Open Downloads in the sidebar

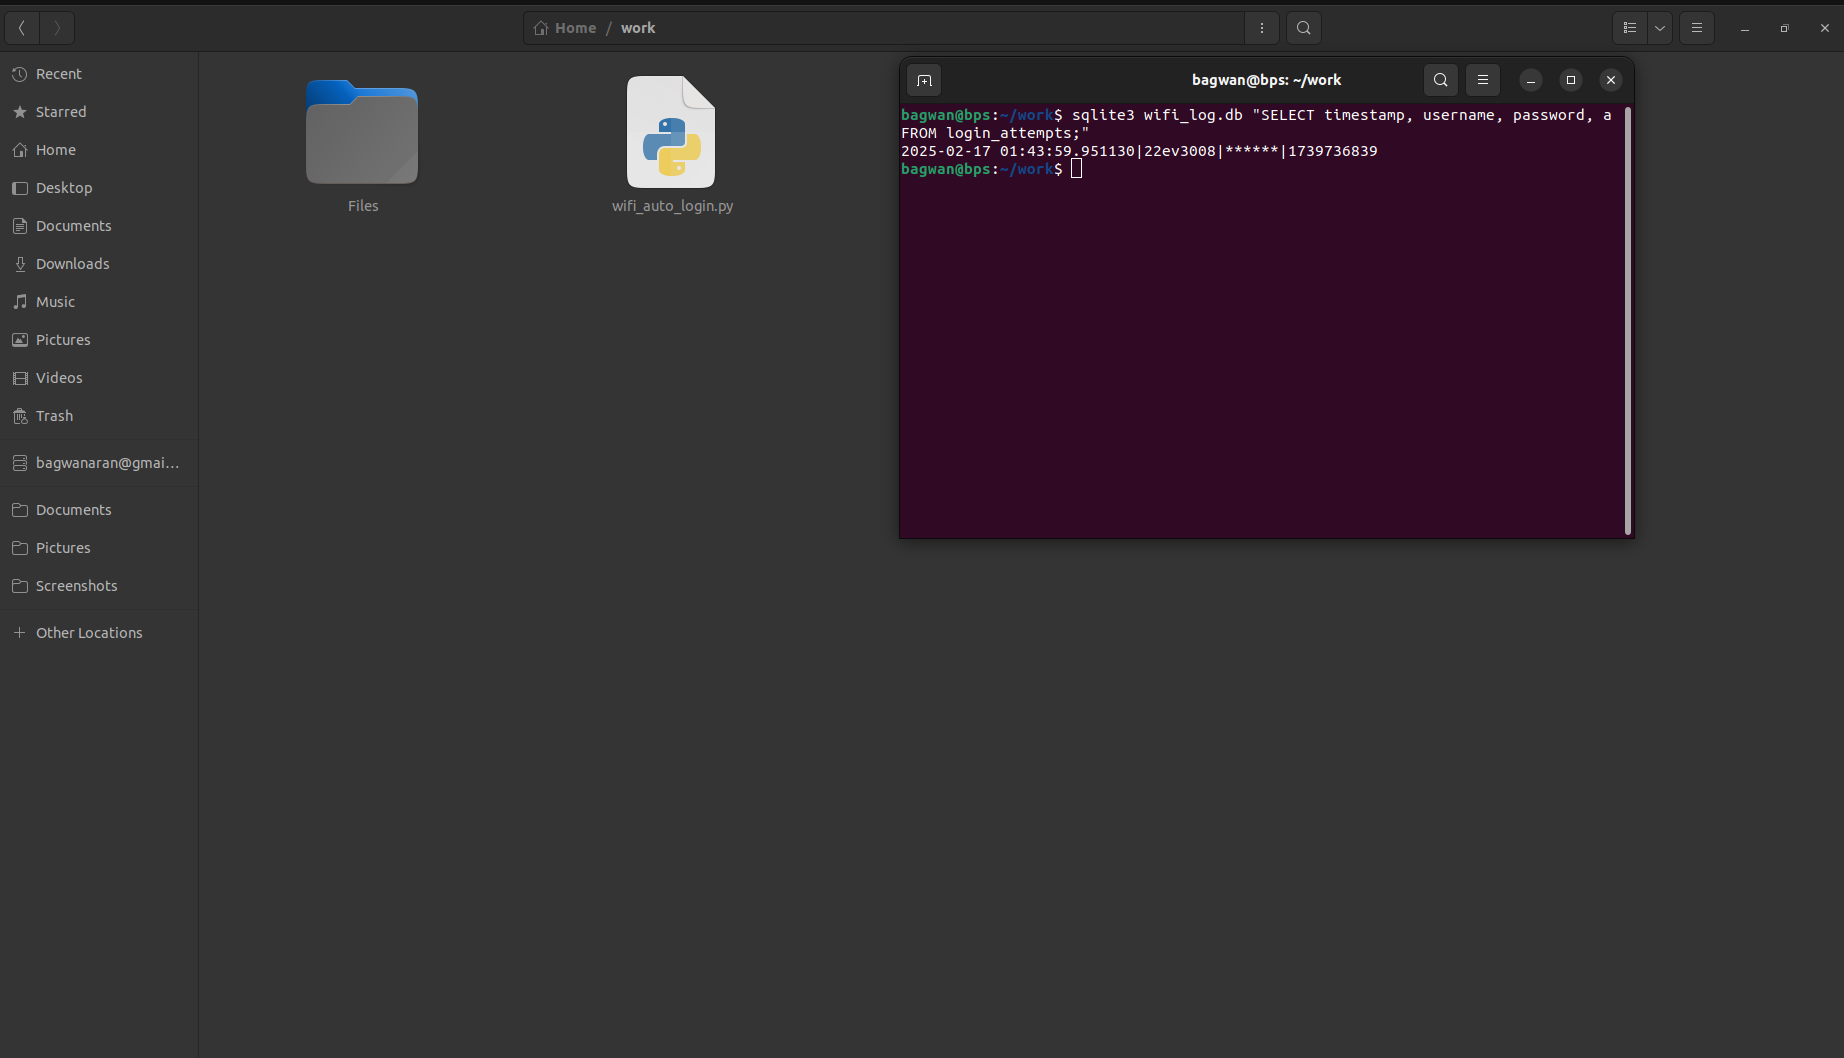[99, 264]
